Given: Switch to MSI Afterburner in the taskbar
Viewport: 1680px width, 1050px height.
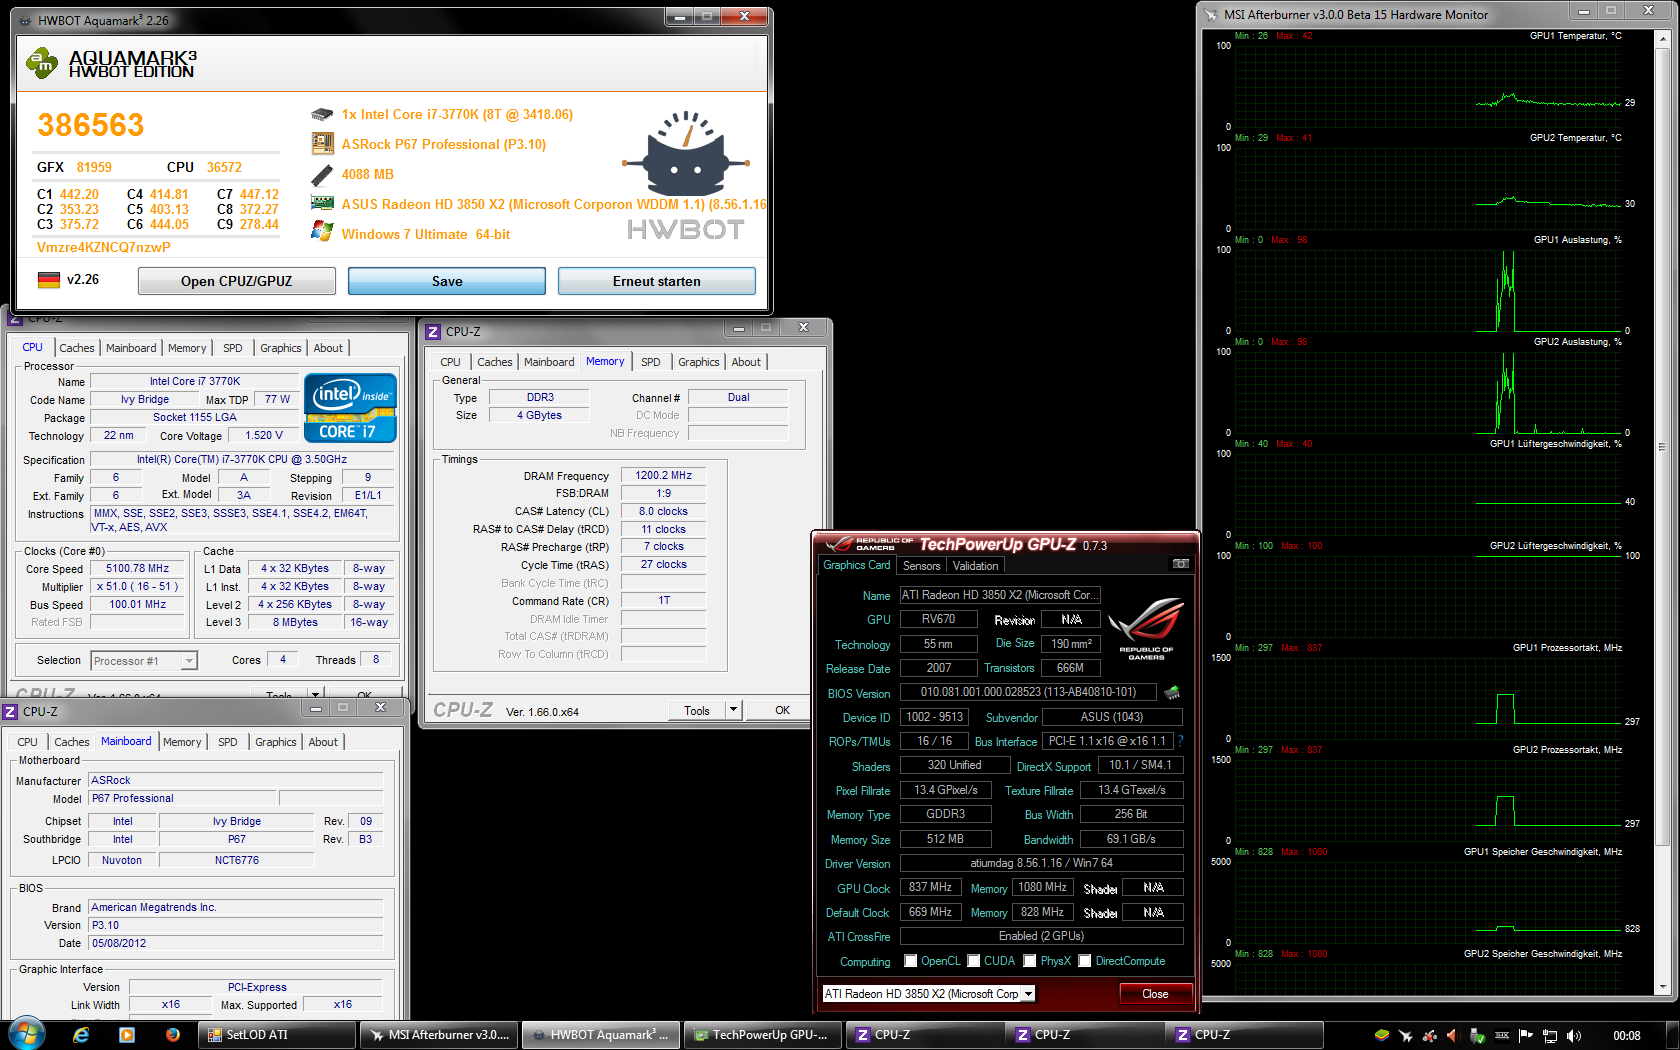Looking at the screenshot, I should 438,1035.
